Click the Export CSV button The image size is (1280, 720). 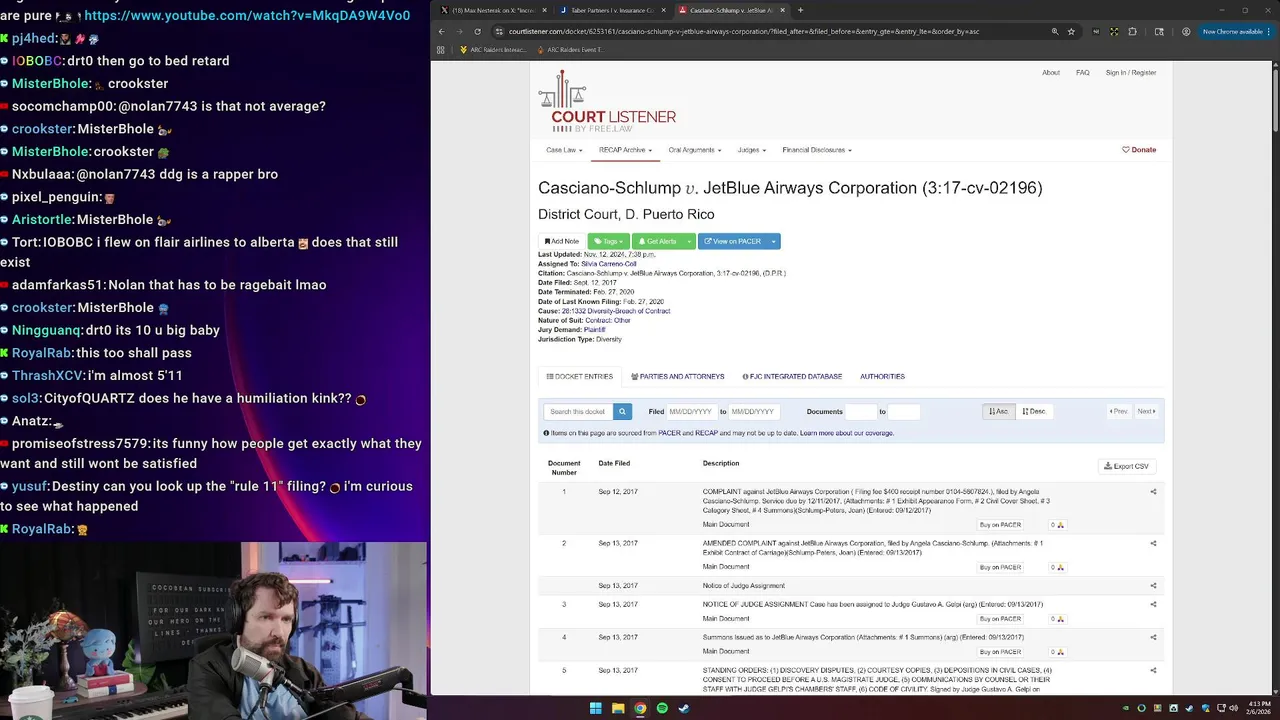(1127, 466)
